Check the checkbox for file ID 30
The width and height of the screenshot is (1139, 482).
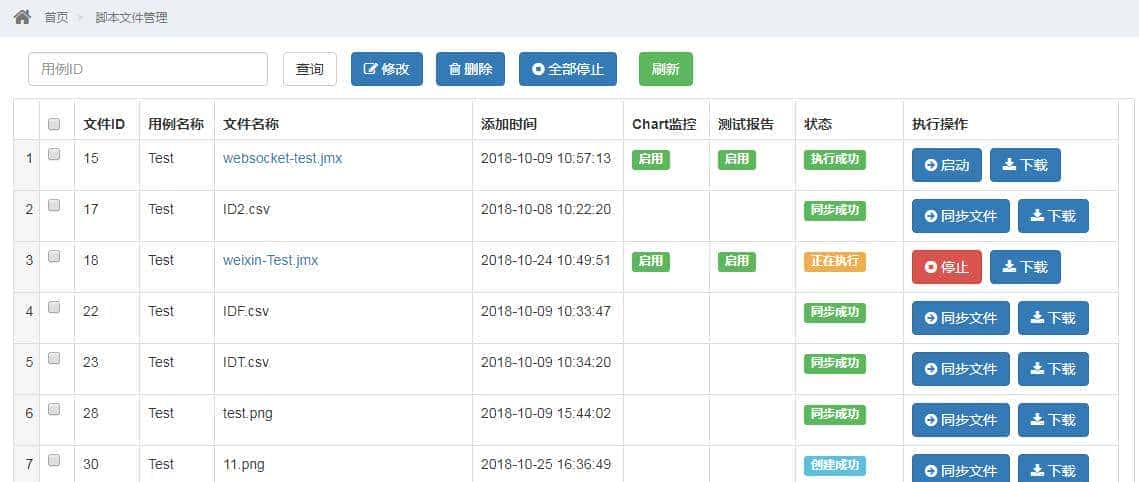54,459
